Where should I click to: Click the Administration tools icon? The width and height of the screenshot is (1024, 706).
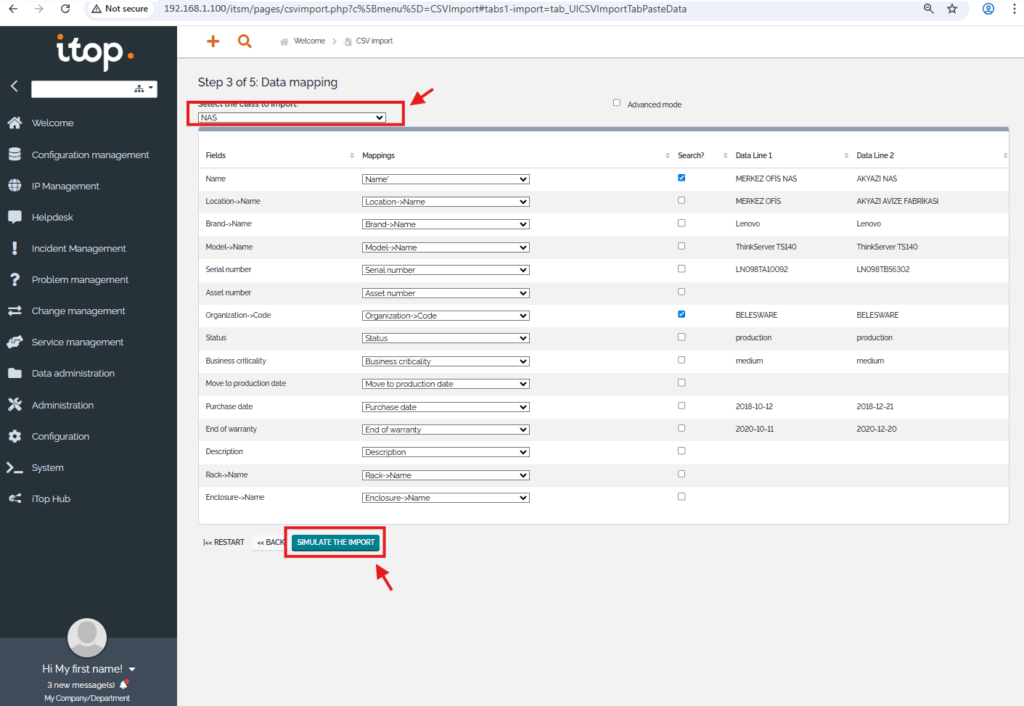(14, 405)
